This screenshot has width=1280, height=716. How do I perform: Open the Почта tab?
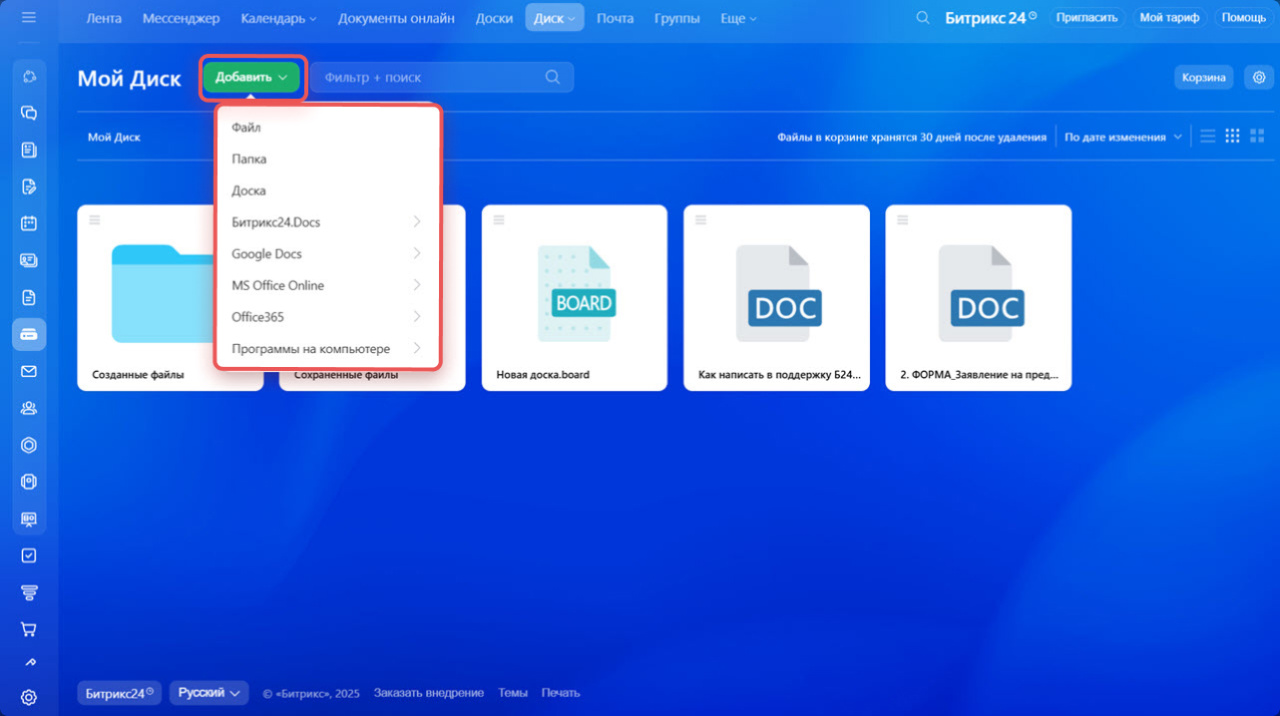click(615, 18)
